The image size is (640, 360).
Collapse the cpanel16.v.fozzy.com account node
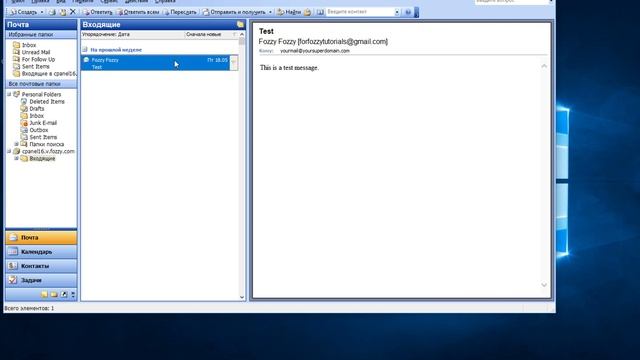coord(9,151)
